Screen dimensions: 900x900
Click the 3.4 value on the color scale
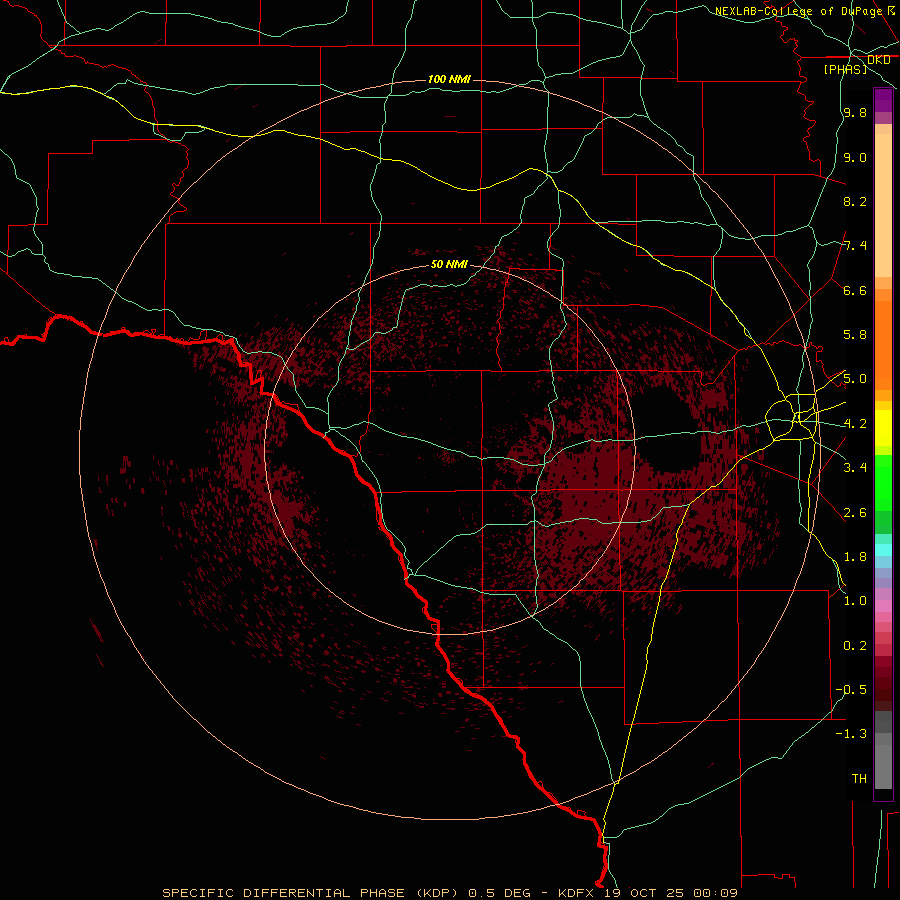pyautogui.click(x=854, y=468)
